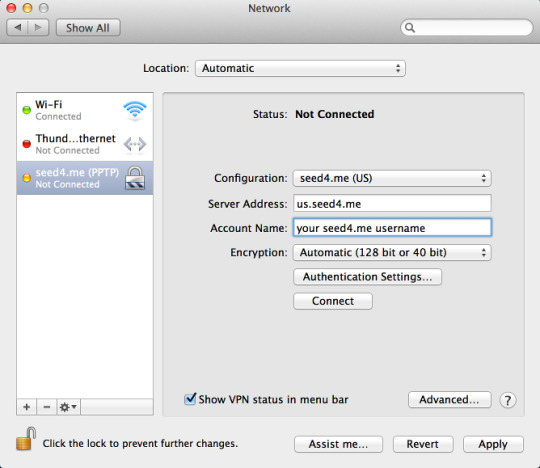
Task: Open the Advanced settings
Action: (449, 399)
